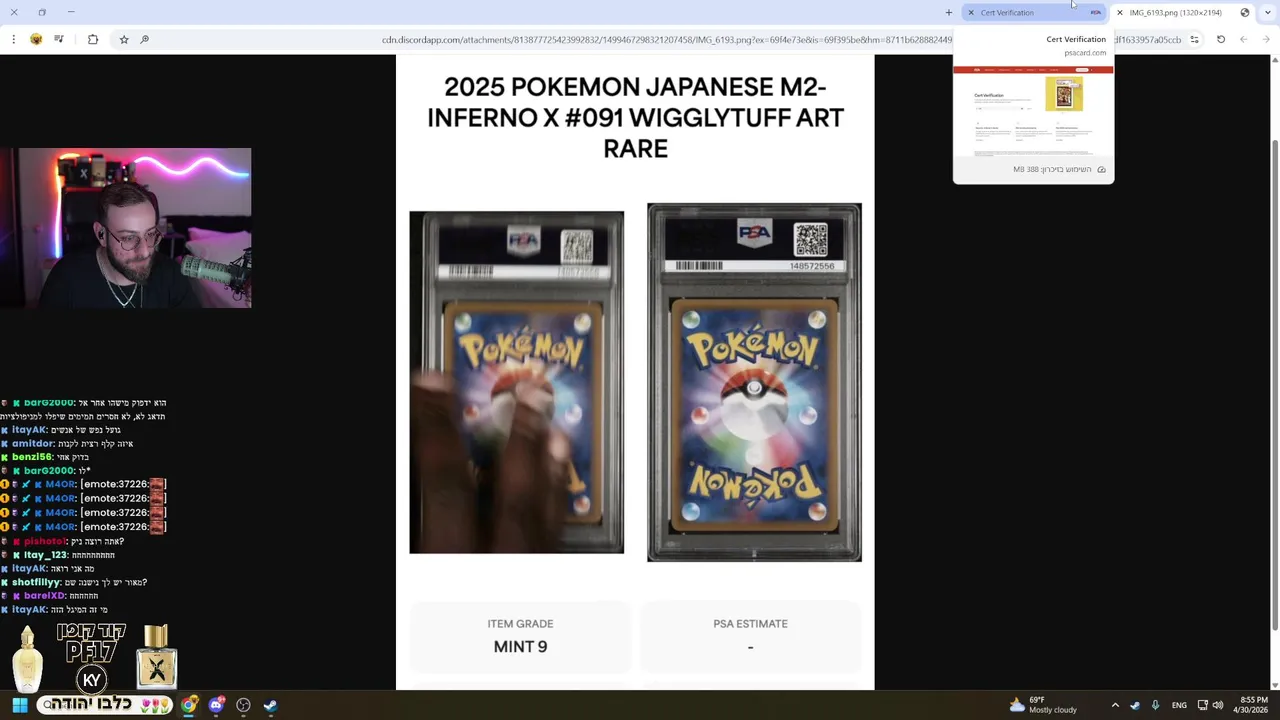This screenshot has height=720, width=1280.
Task: Click the taskbar search box
Action: 105,705
